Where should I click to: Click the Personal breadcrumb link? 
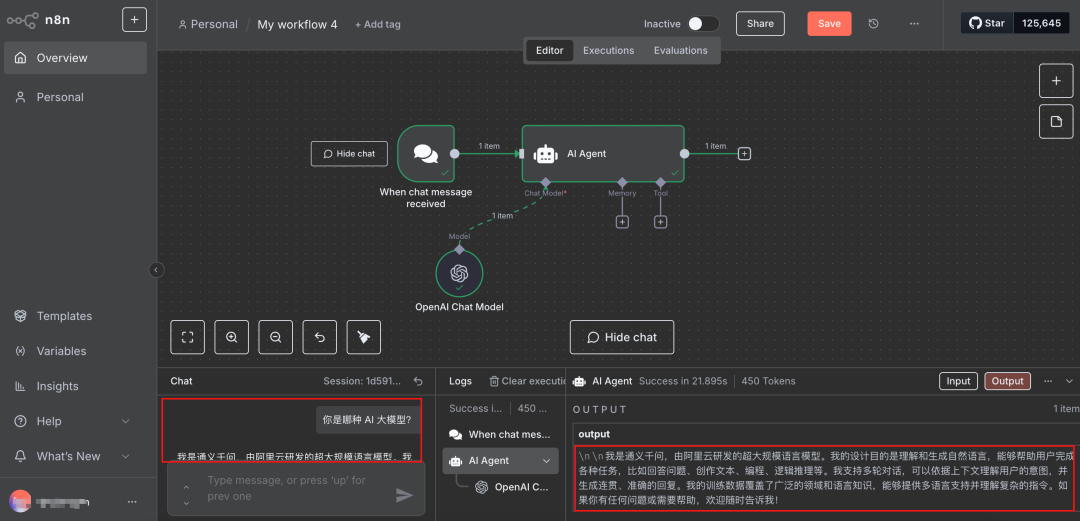(207, 24)
